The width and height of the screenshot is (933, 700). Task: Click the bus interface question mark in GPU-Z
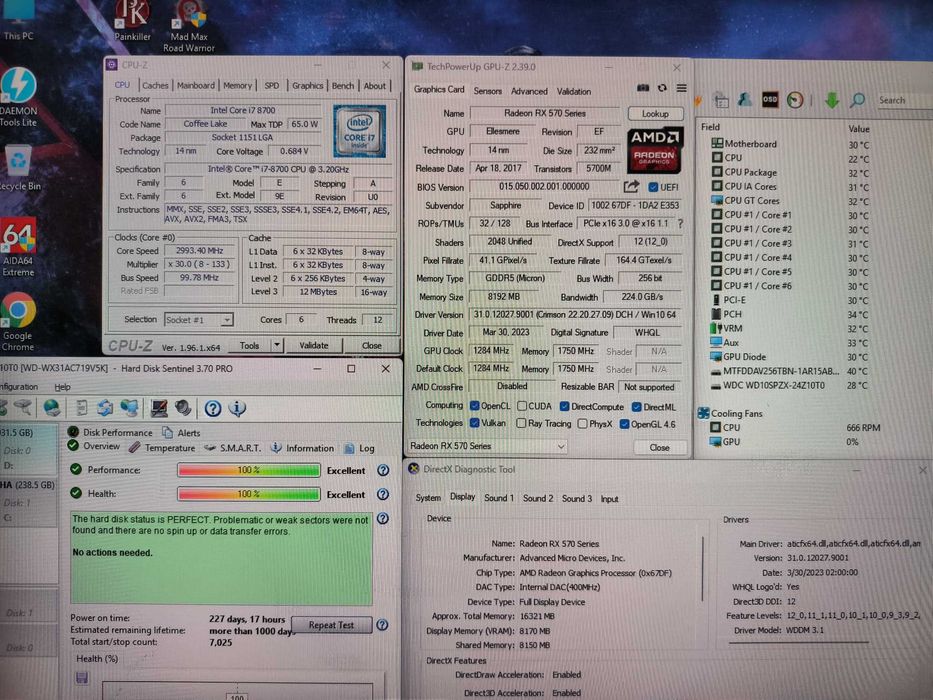point(680,224)
